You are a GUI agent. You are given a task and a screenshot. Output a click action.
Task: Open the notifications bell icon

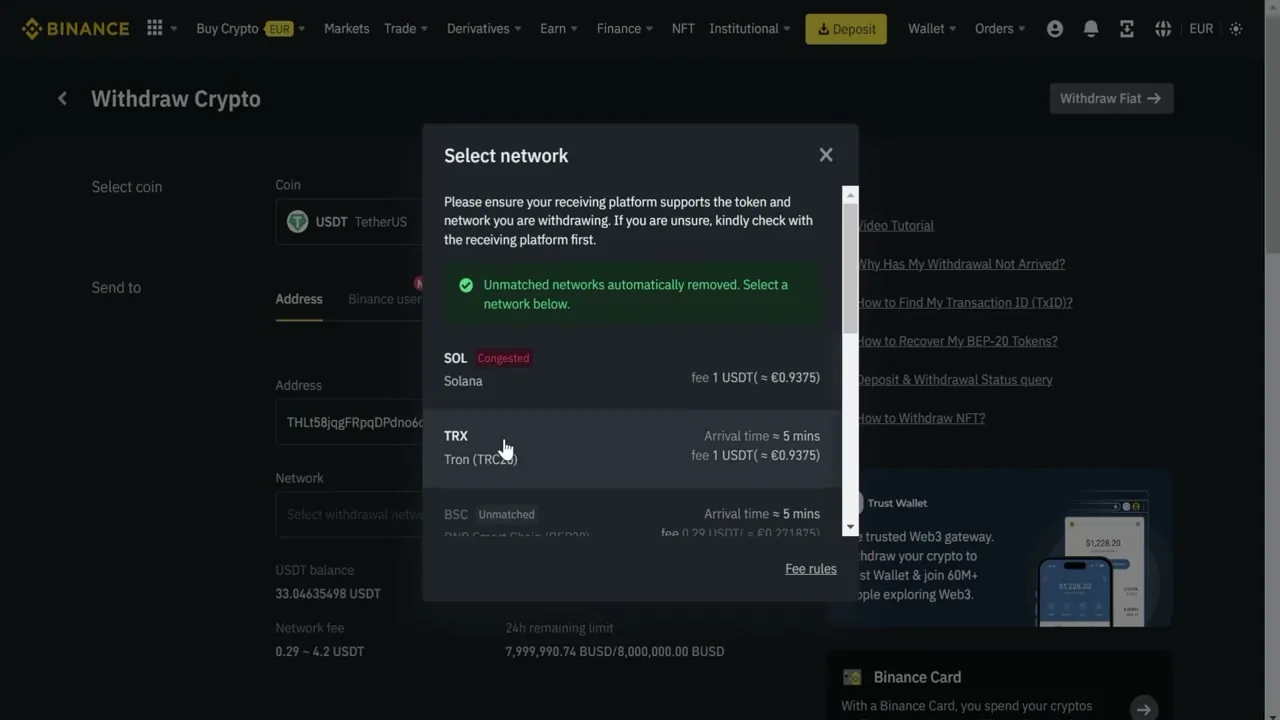1091,29
